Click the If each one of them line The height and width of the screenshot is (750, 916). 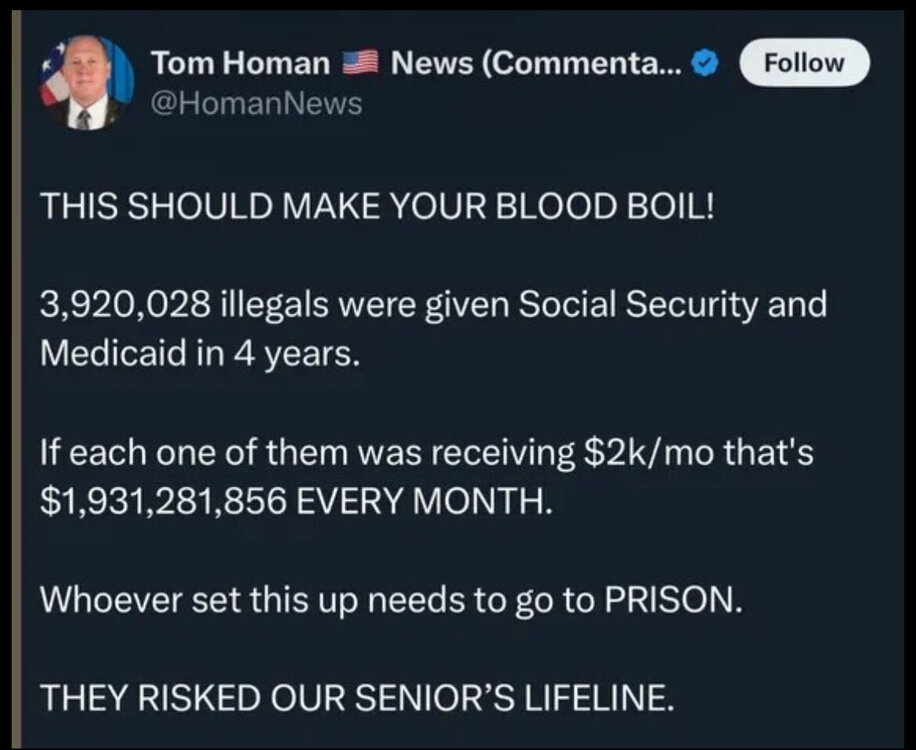coord(426,453)
